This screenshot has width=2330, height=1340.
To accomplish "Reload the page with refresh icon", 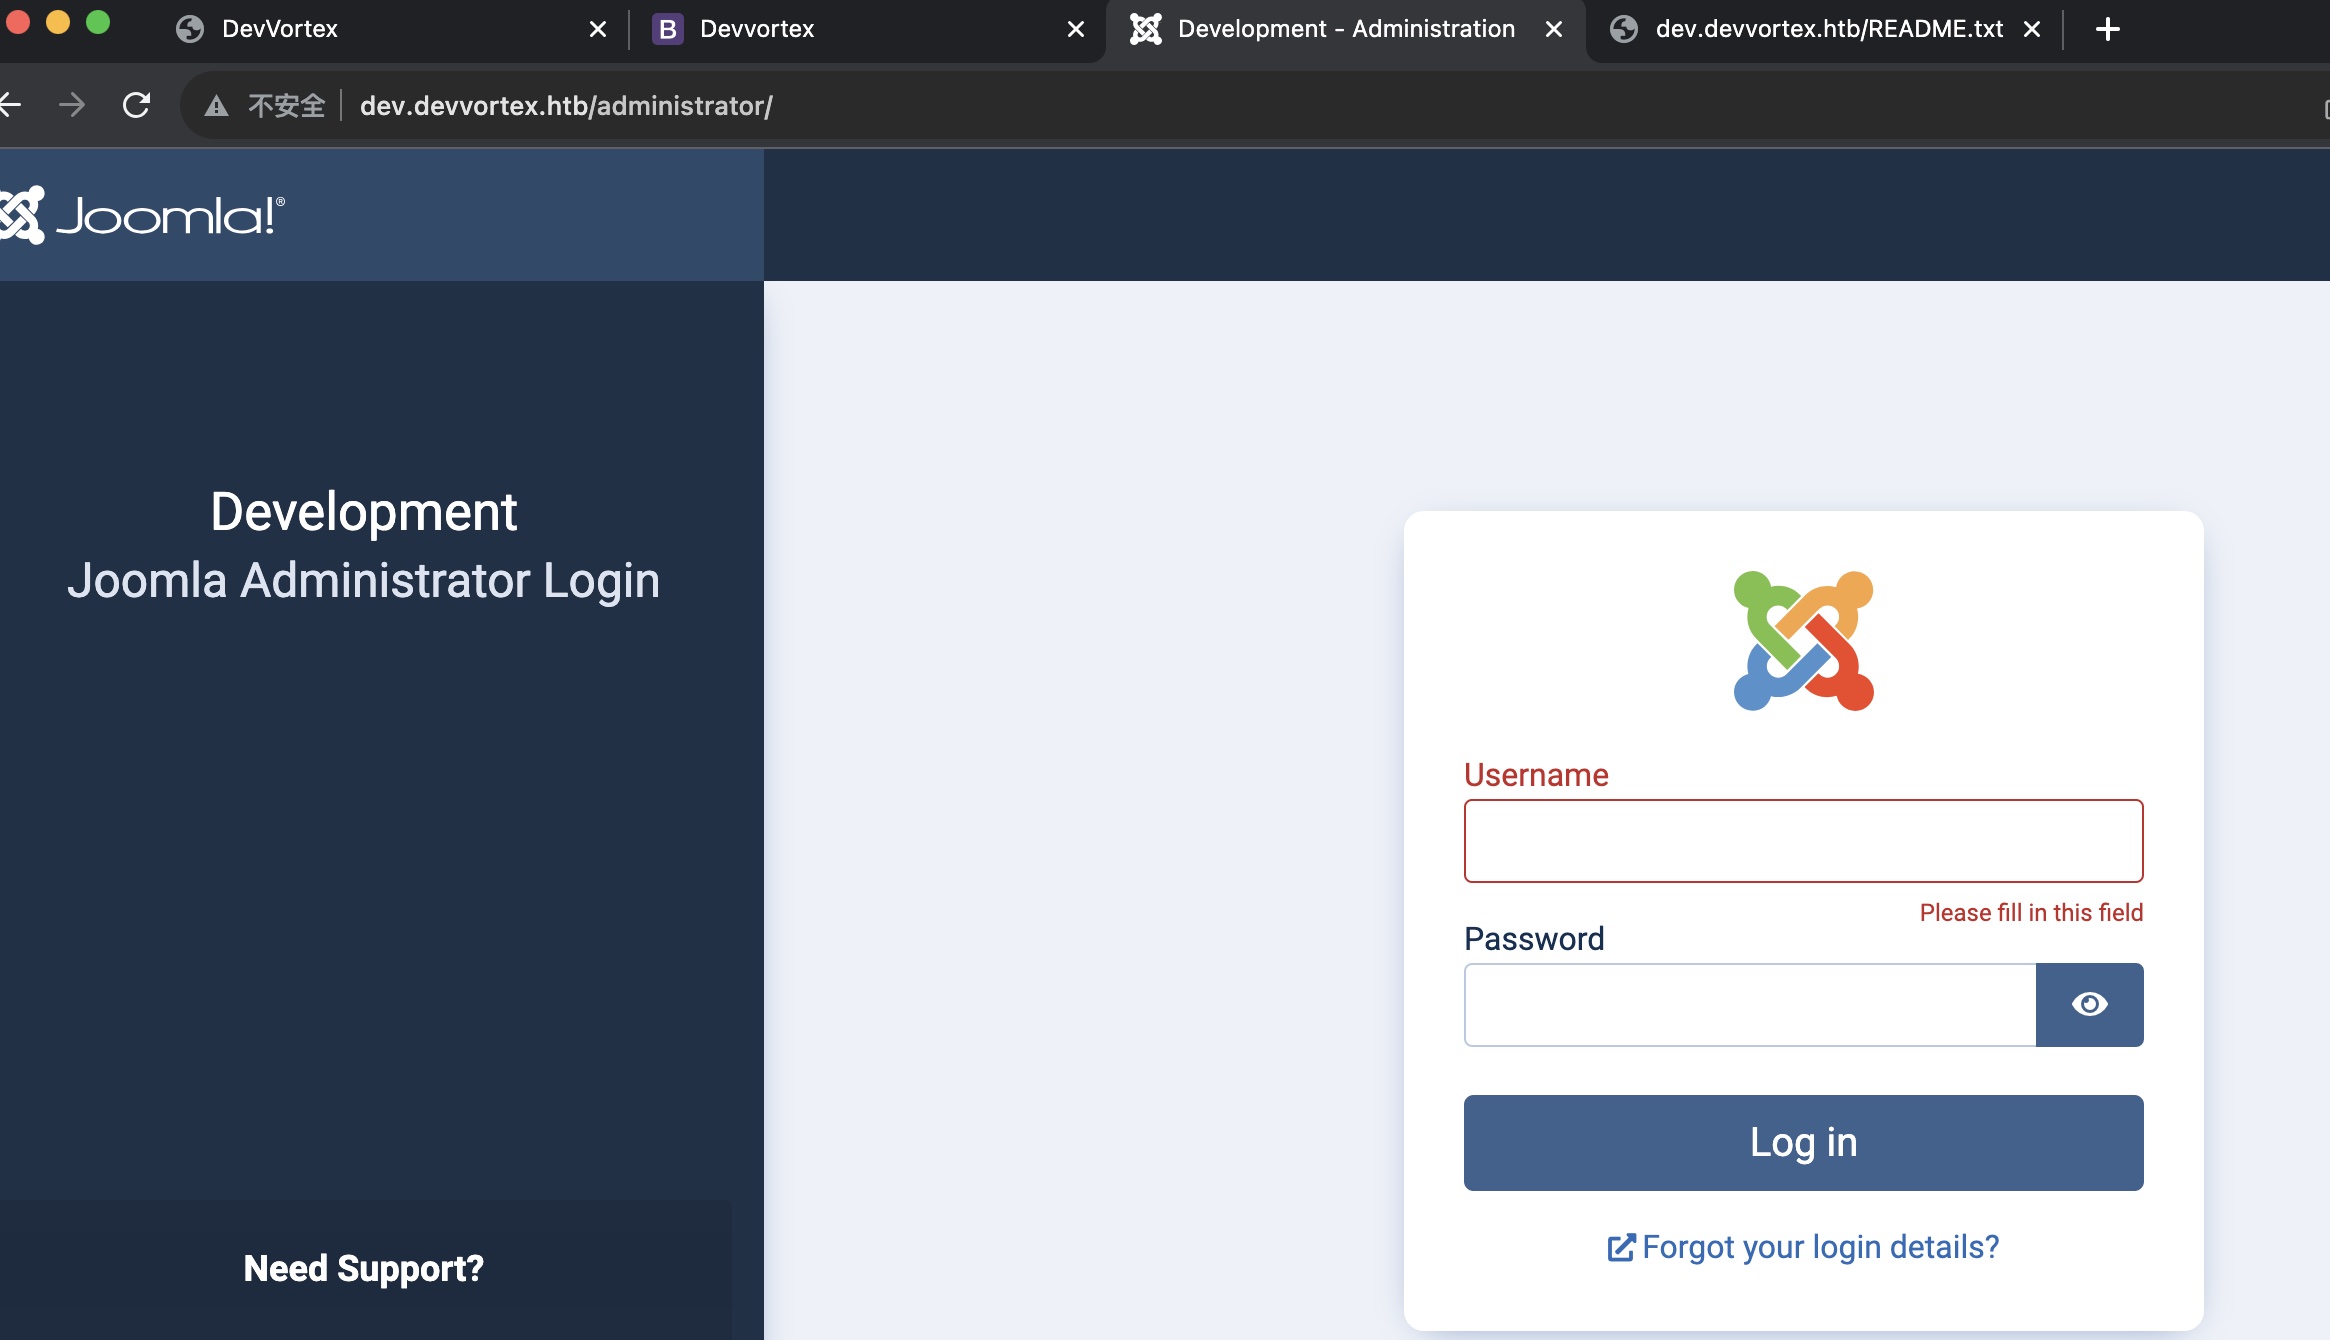I will [x=136, y=105].
